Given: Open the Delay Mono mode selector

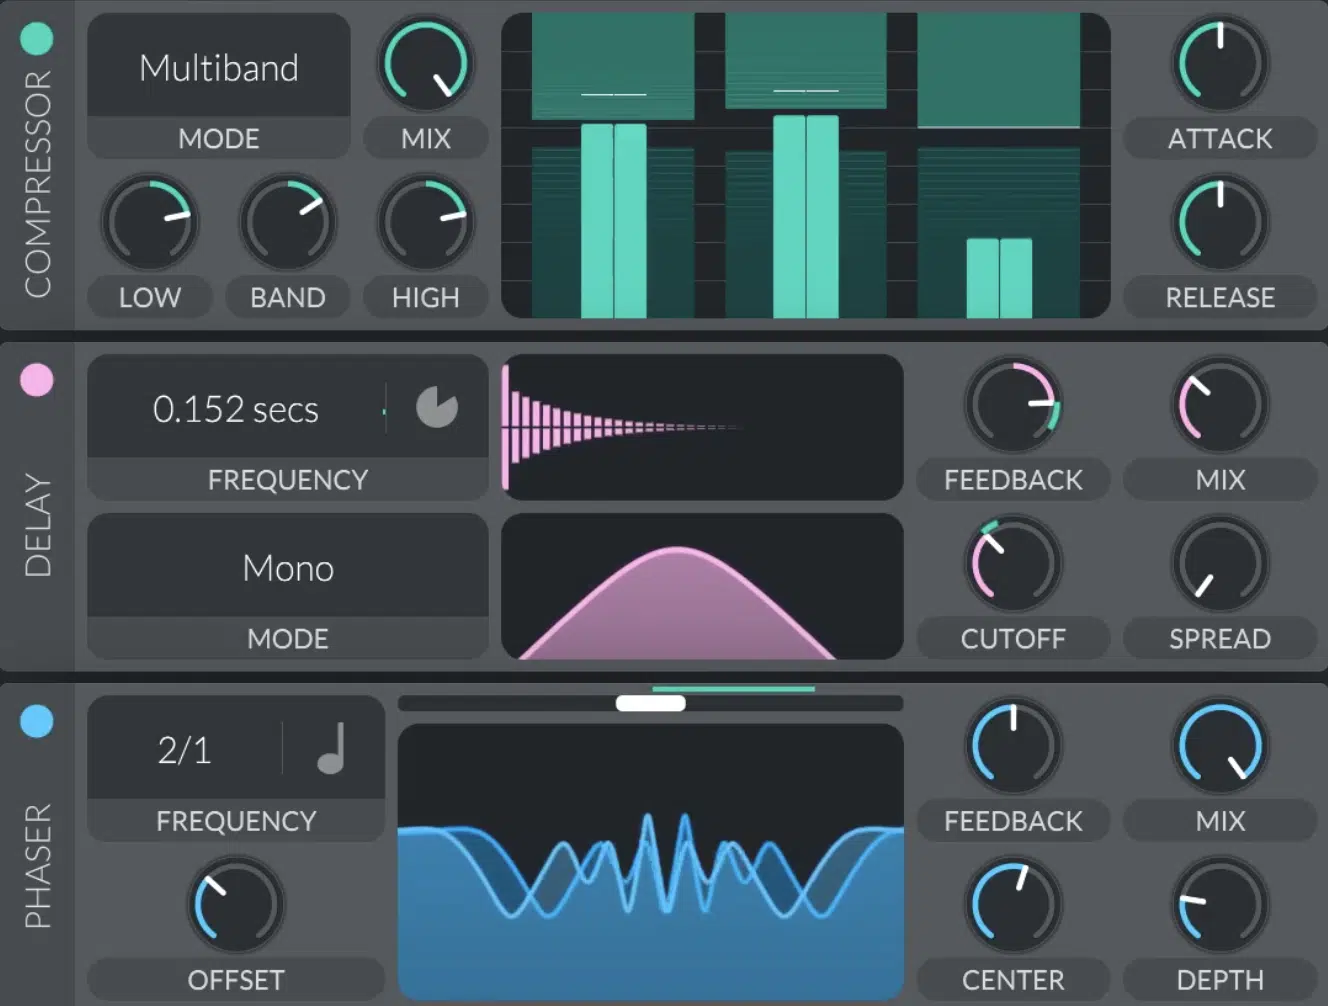Looking at the screenshot, I should coord(288,568).
